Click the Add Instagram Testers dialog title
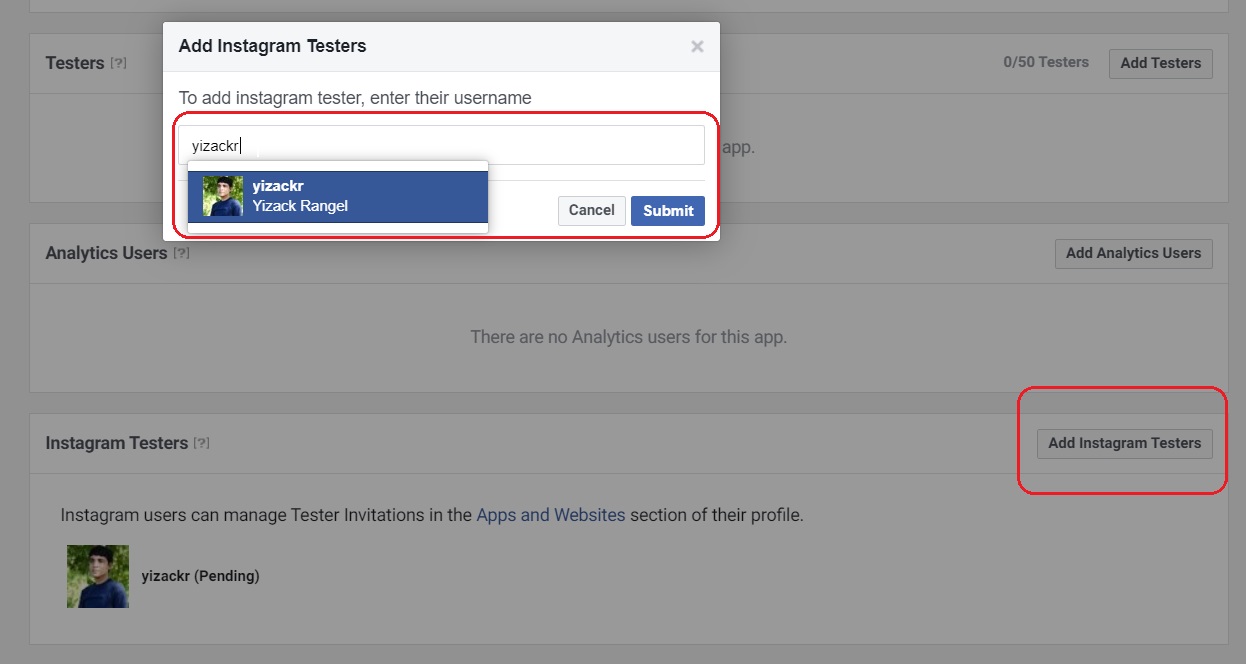 pyautogui.click(x=272, y=46)
